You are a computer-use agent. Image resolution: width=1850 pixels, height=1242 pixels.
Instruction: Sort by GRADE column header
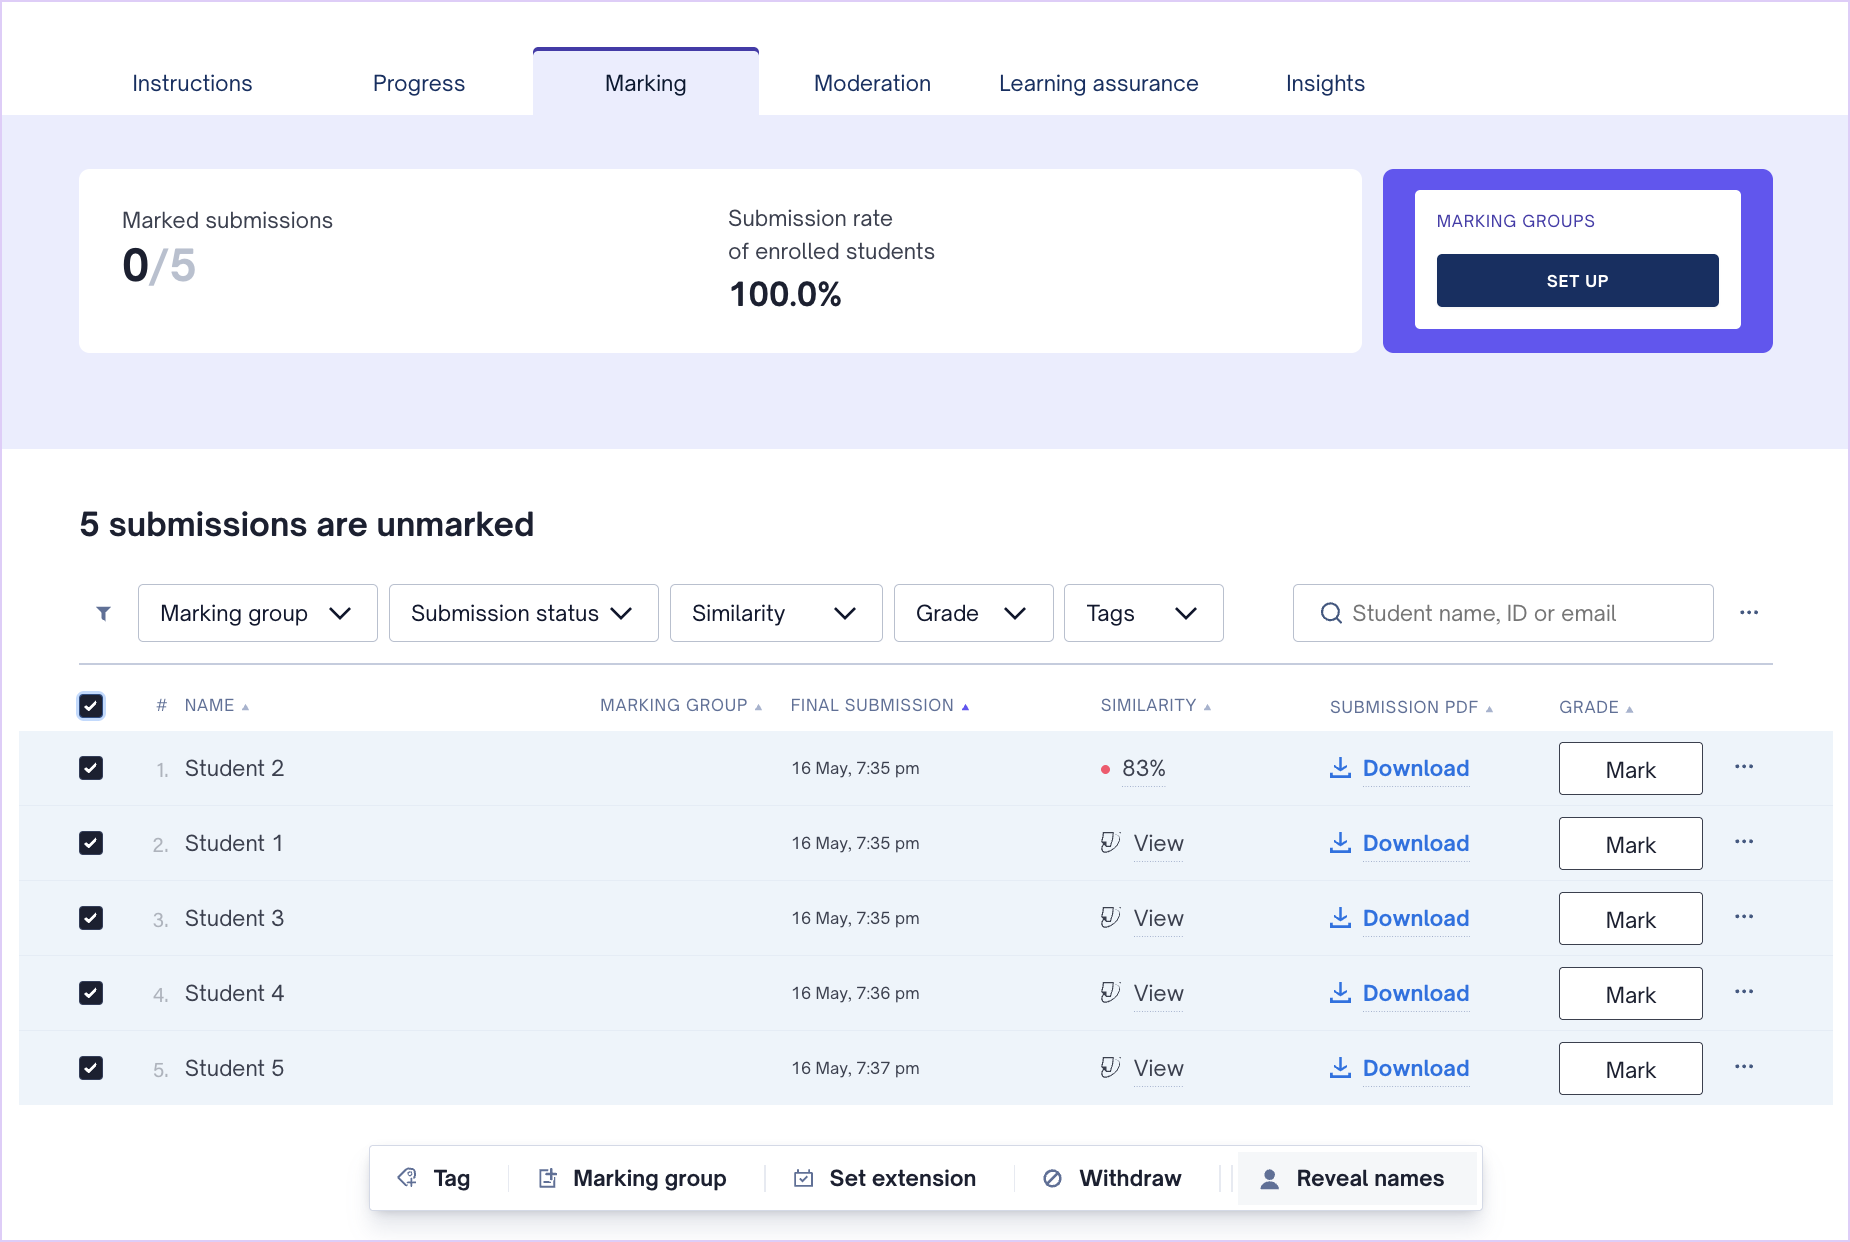tap(1596, 708)
